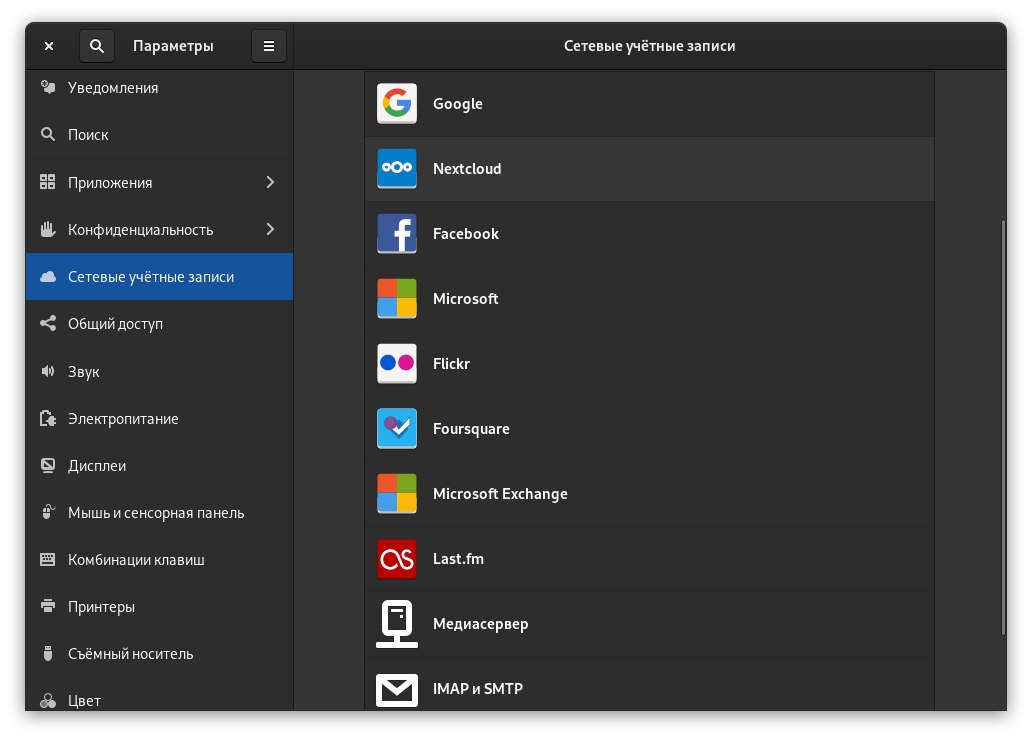Click the Общий доступ share icon
This screenshot has height=739, width=1032.
click(47, 323)
